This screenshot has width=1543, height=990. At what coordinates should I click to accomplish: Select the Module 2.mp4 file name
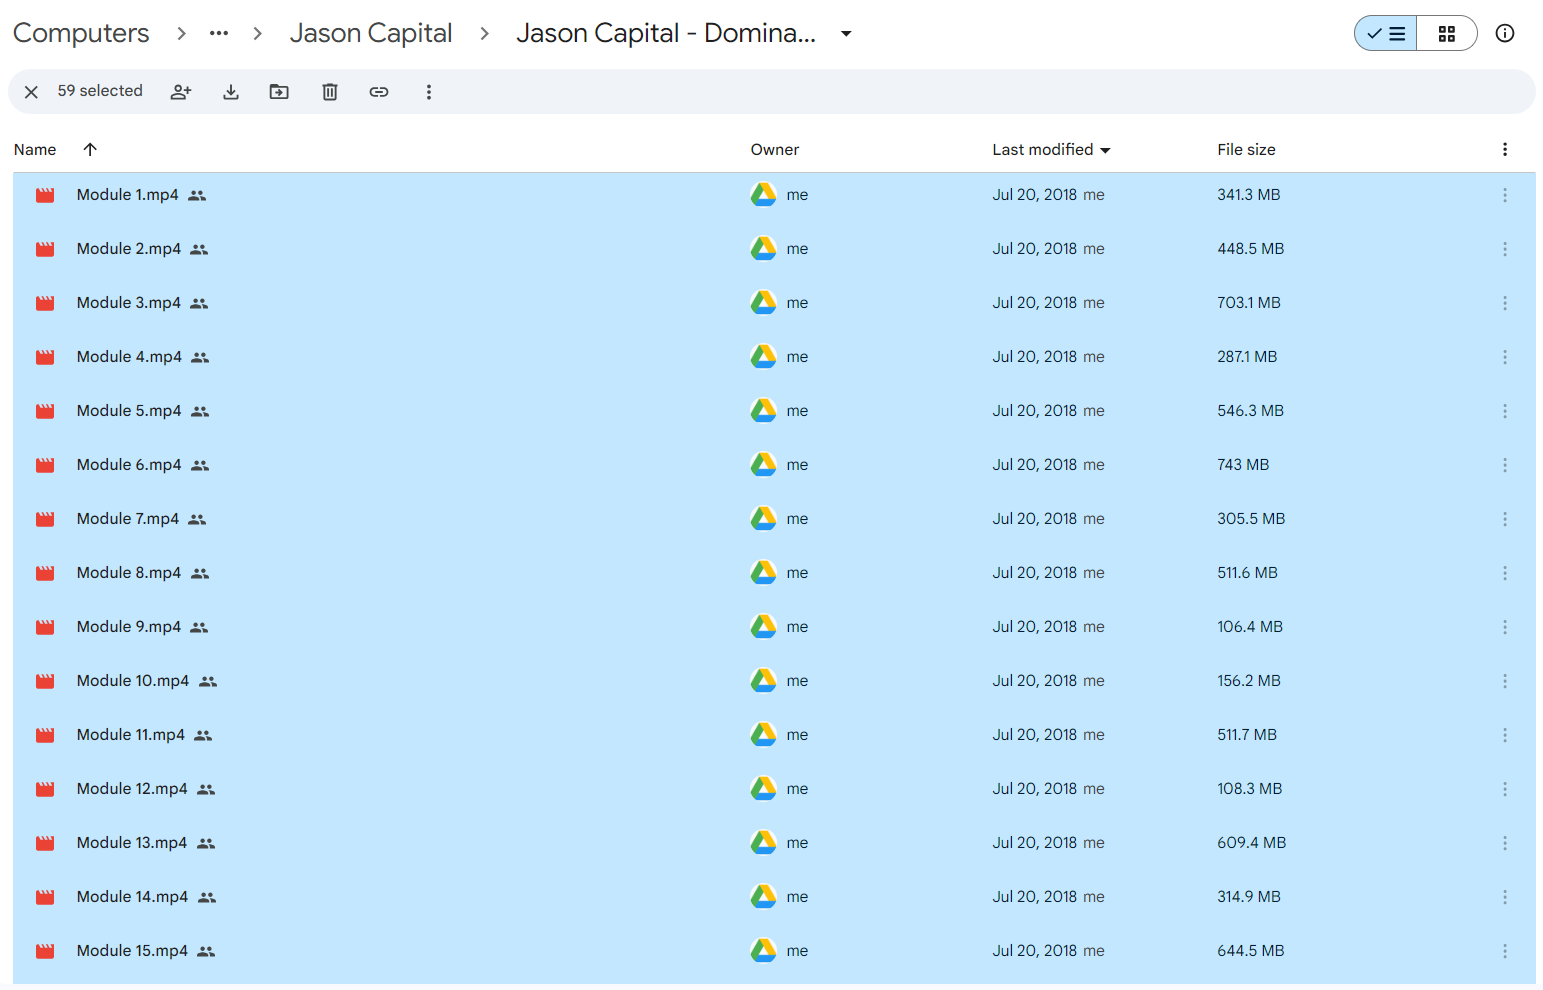pyautogui.click(x=129, y=249)
